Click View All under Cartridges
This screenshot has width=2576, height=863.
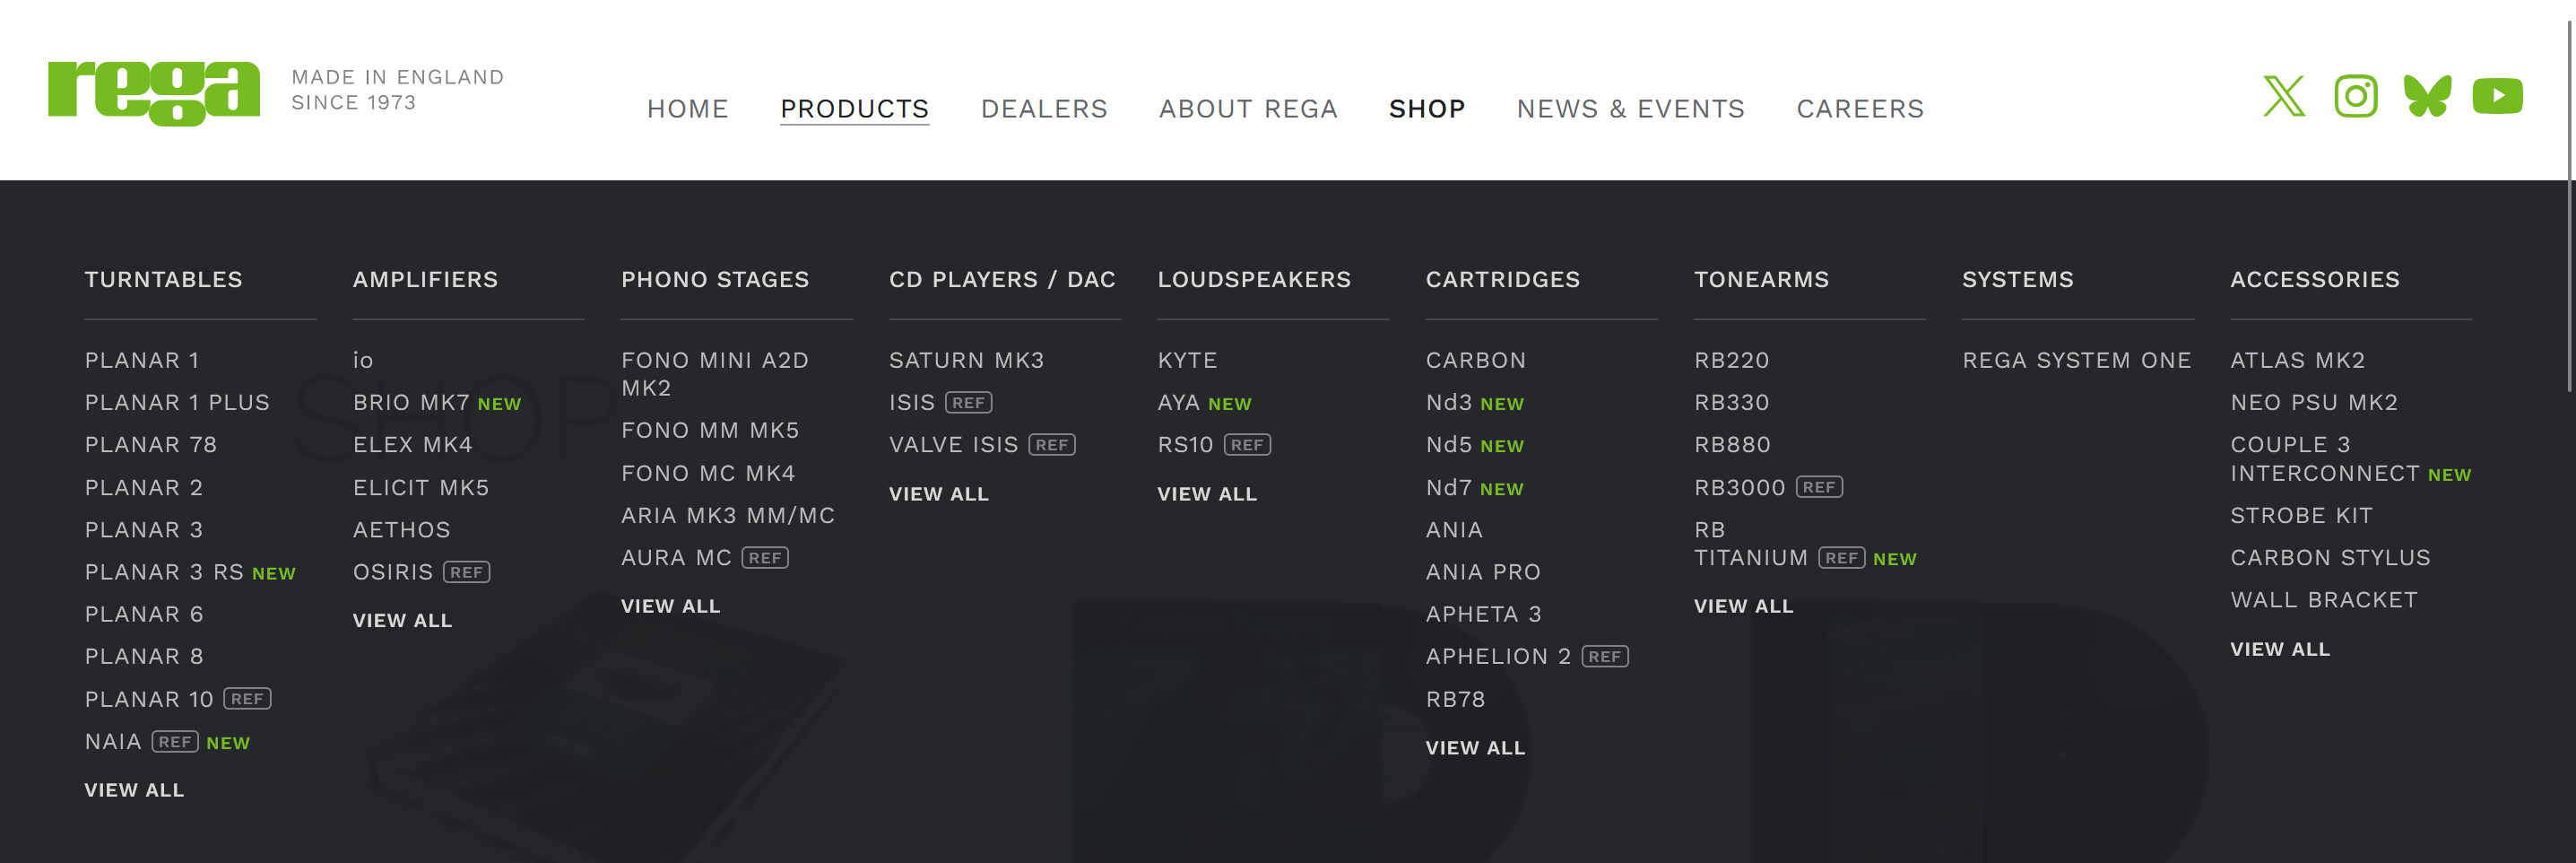tap(1475, 748)
